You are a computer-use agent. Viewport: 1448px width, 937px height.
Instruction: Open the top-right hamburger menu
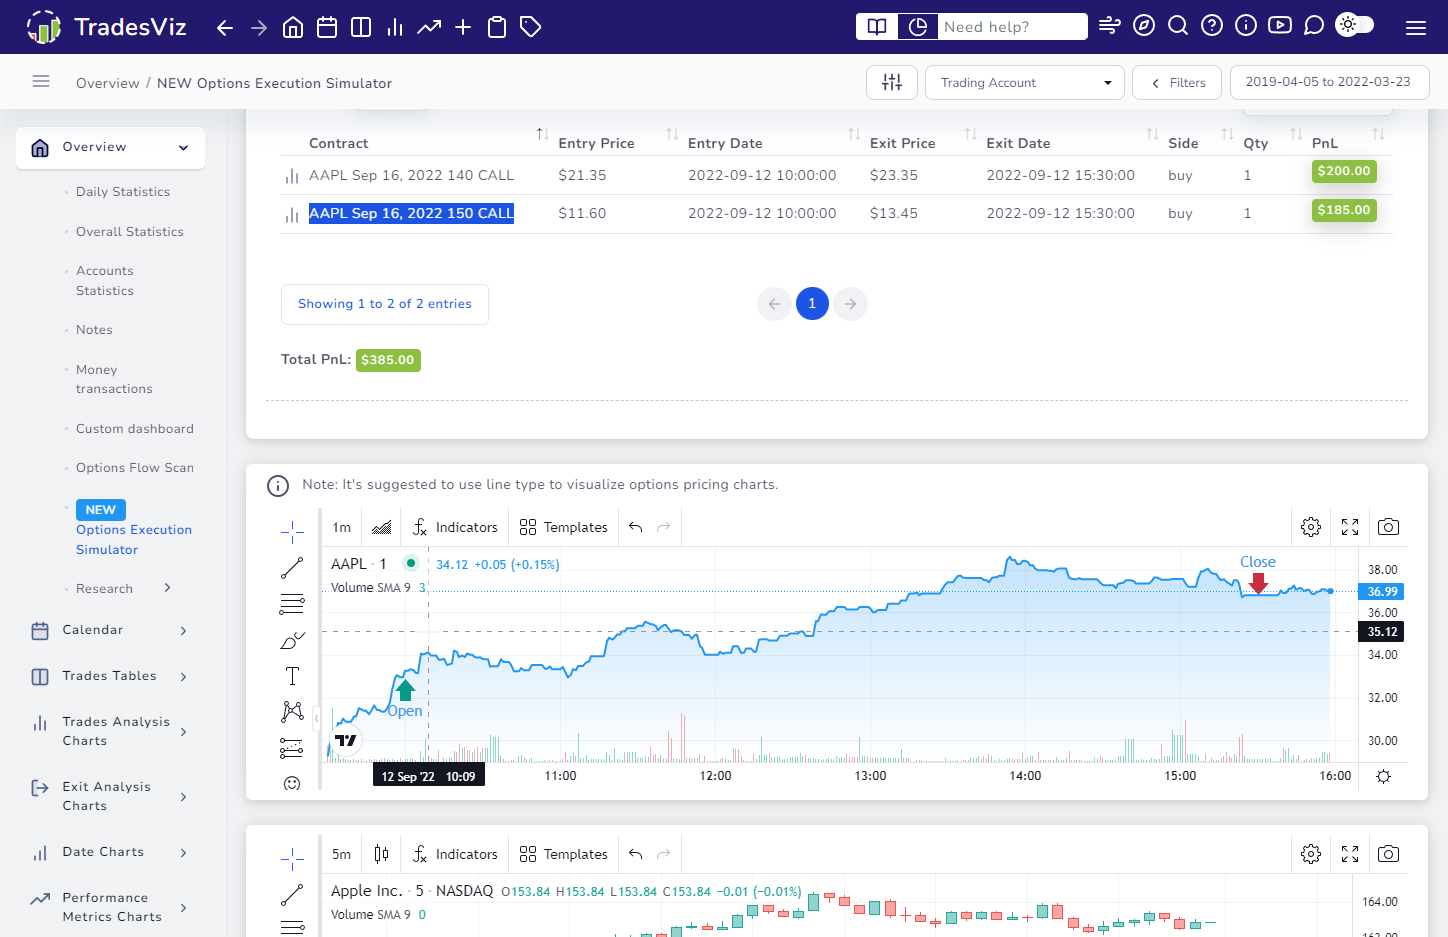[x=1416, y=28]
